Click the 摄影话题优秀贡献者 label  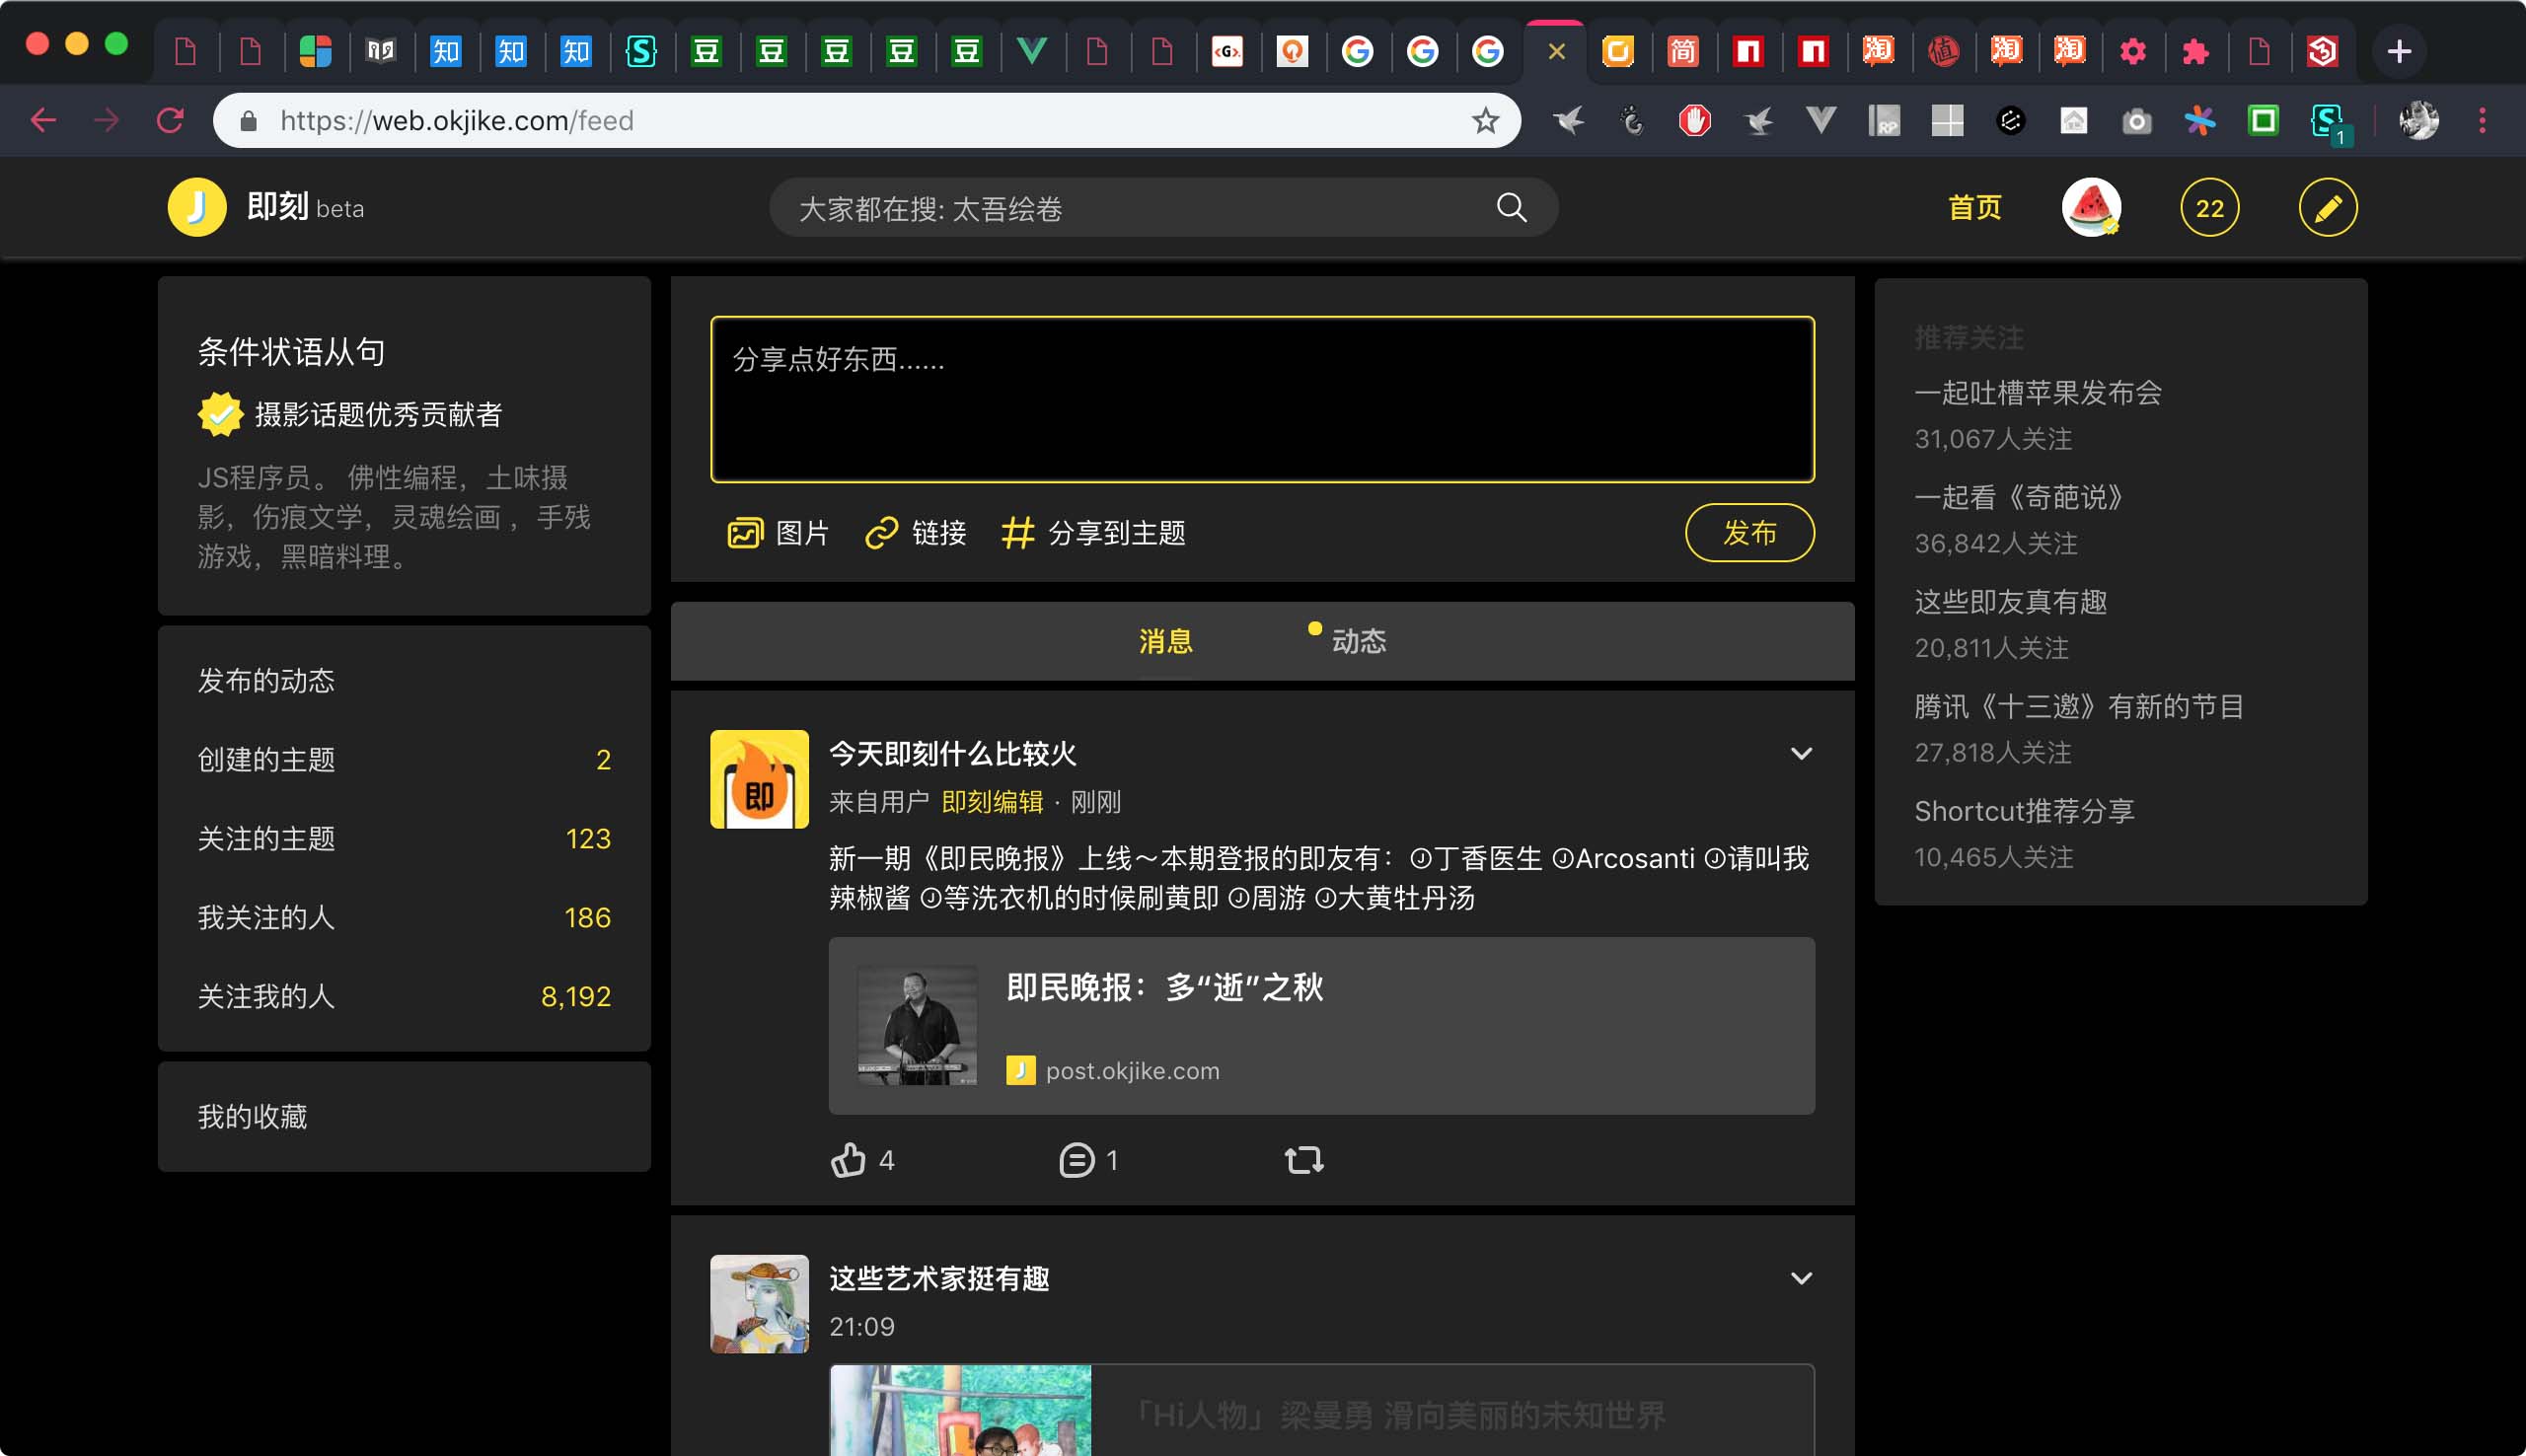point(378,415)
